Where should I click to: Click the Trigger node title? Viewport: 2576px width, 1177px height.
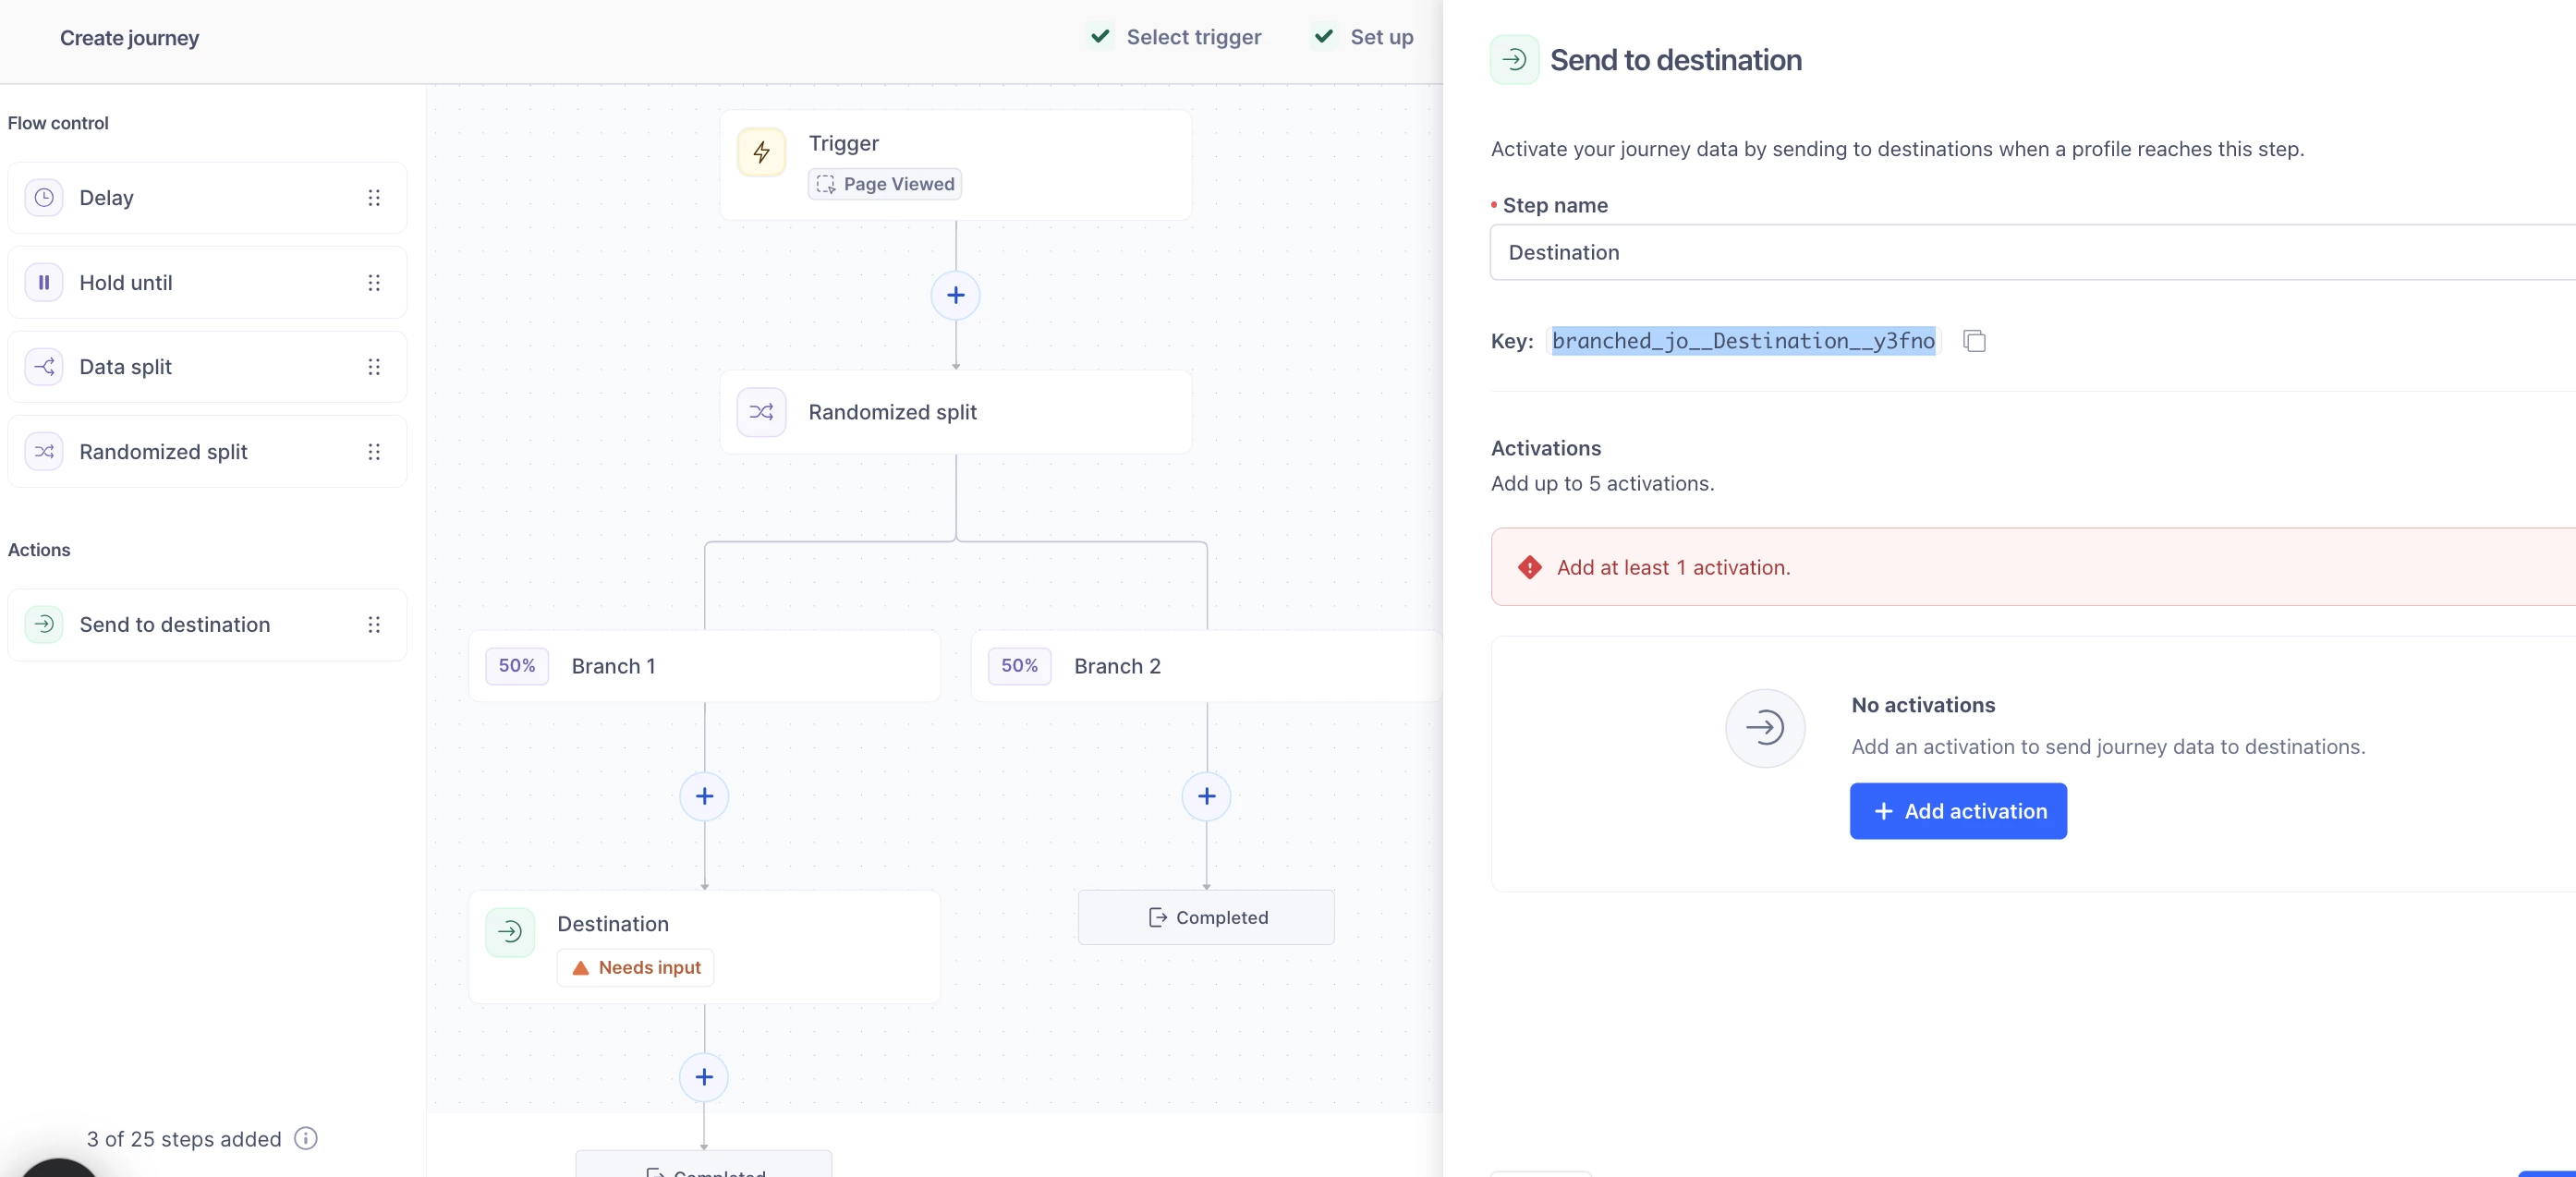pyautogui.click(x=844, y=143)
